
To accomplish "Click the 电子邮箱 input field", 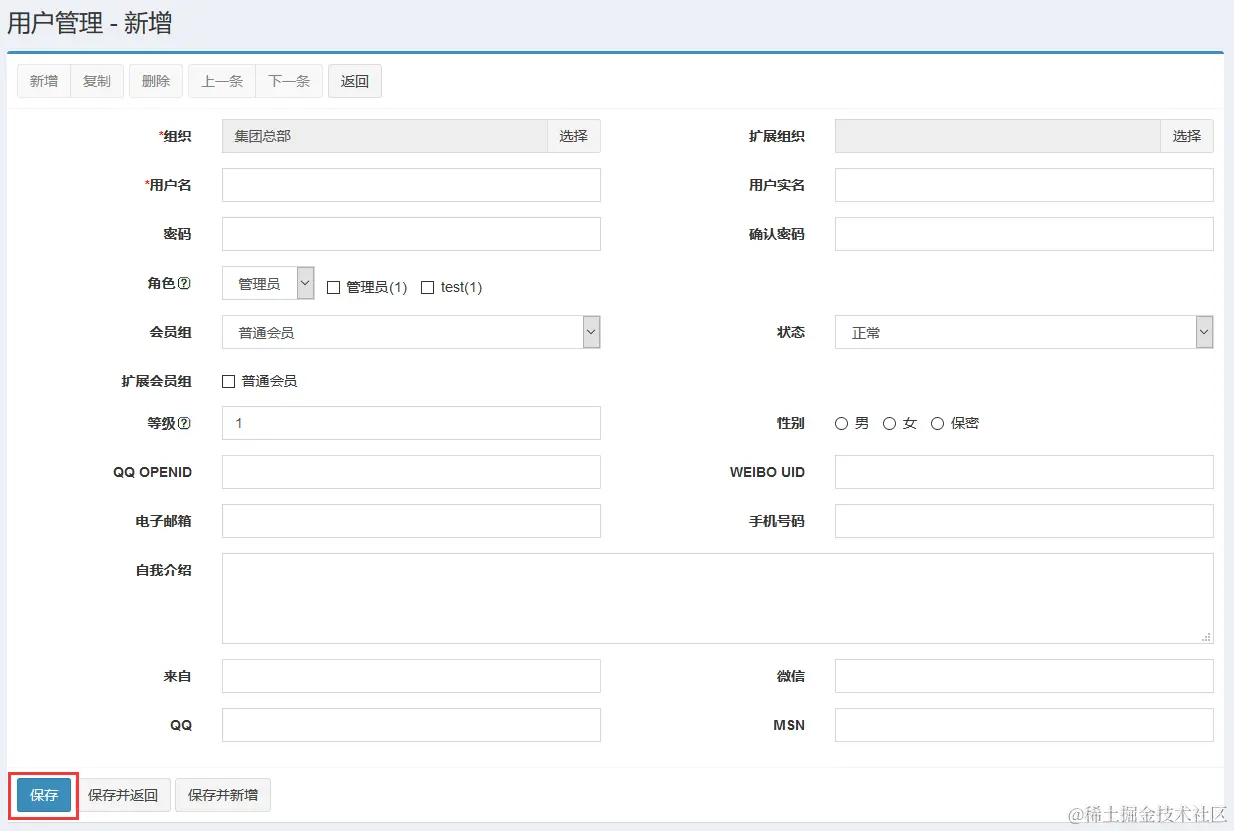I will [411, 521].
